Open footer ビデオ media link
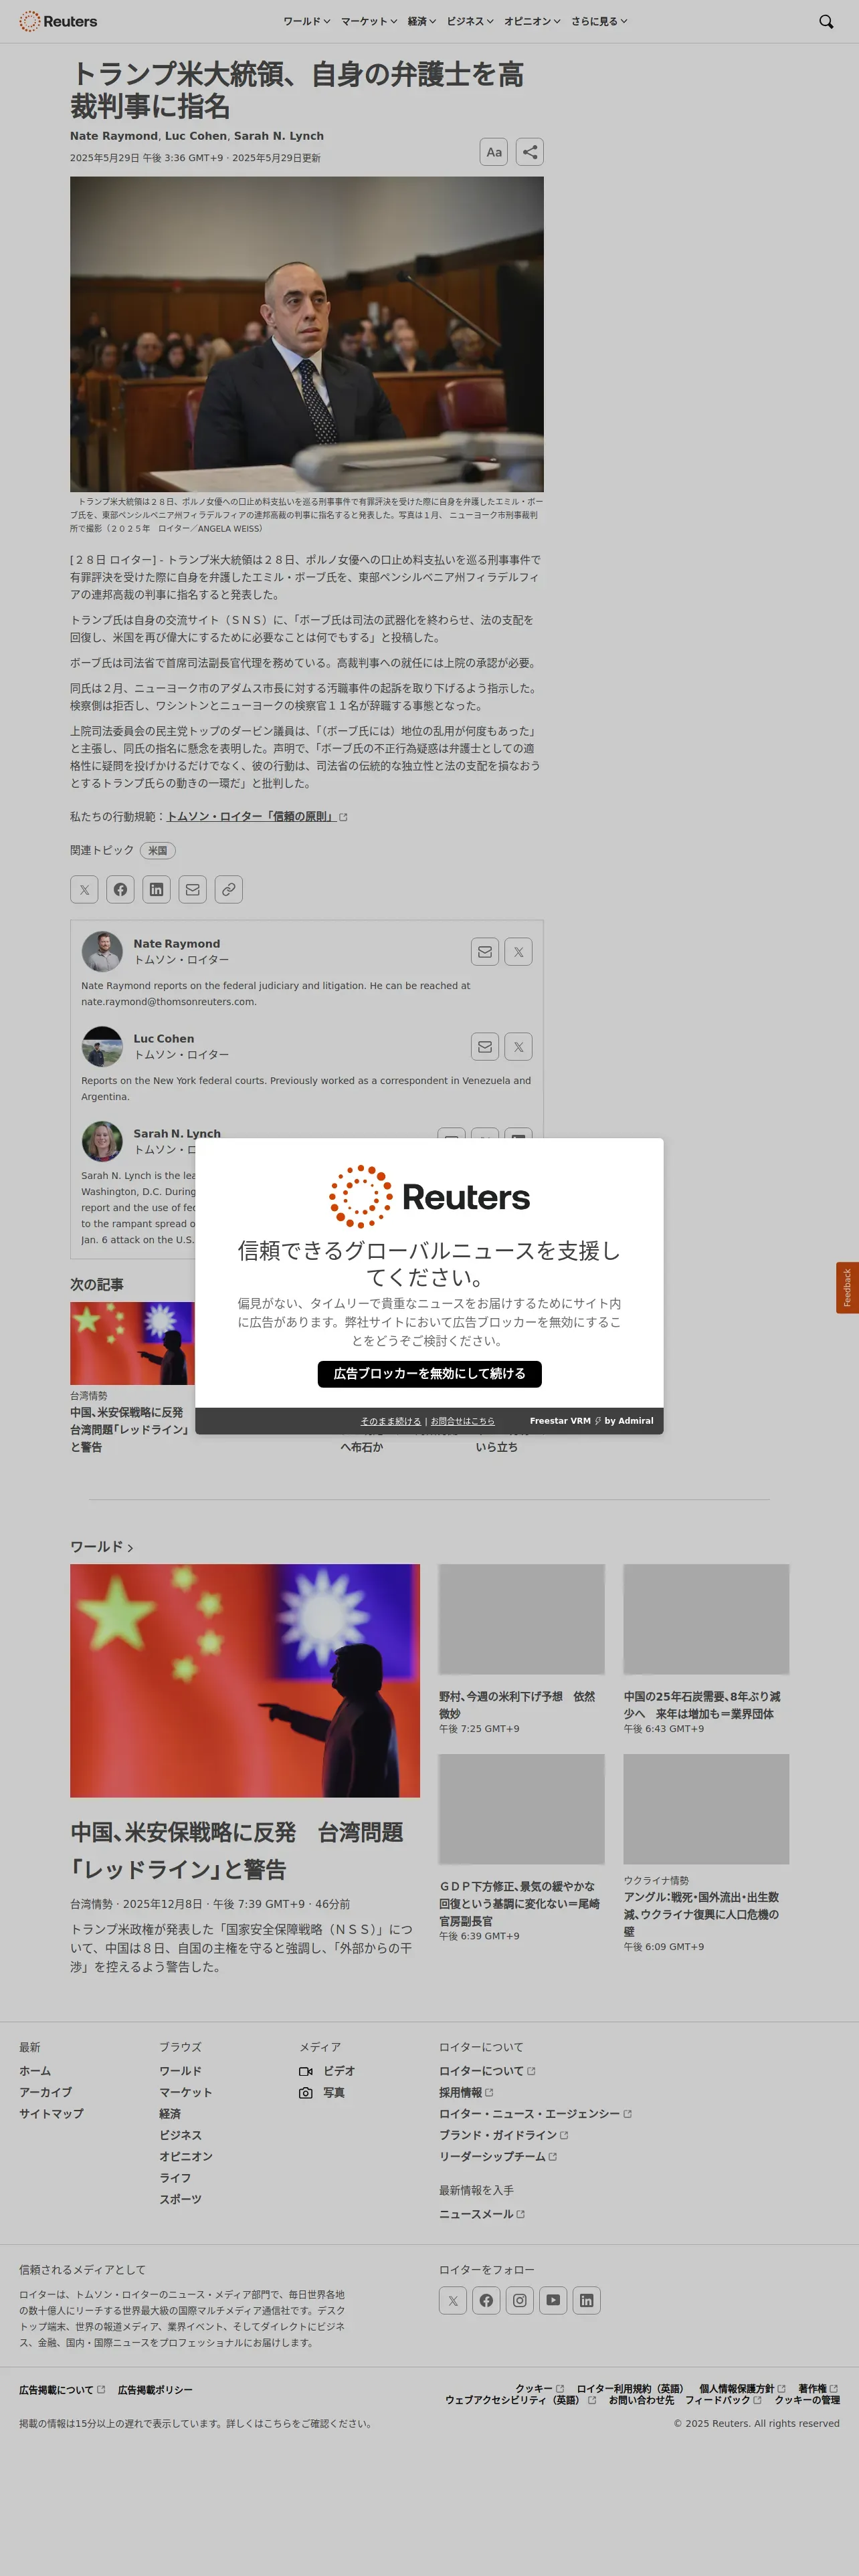Image resolution: width=859 pixels, height=2576 pixels. click(327, 2070)
